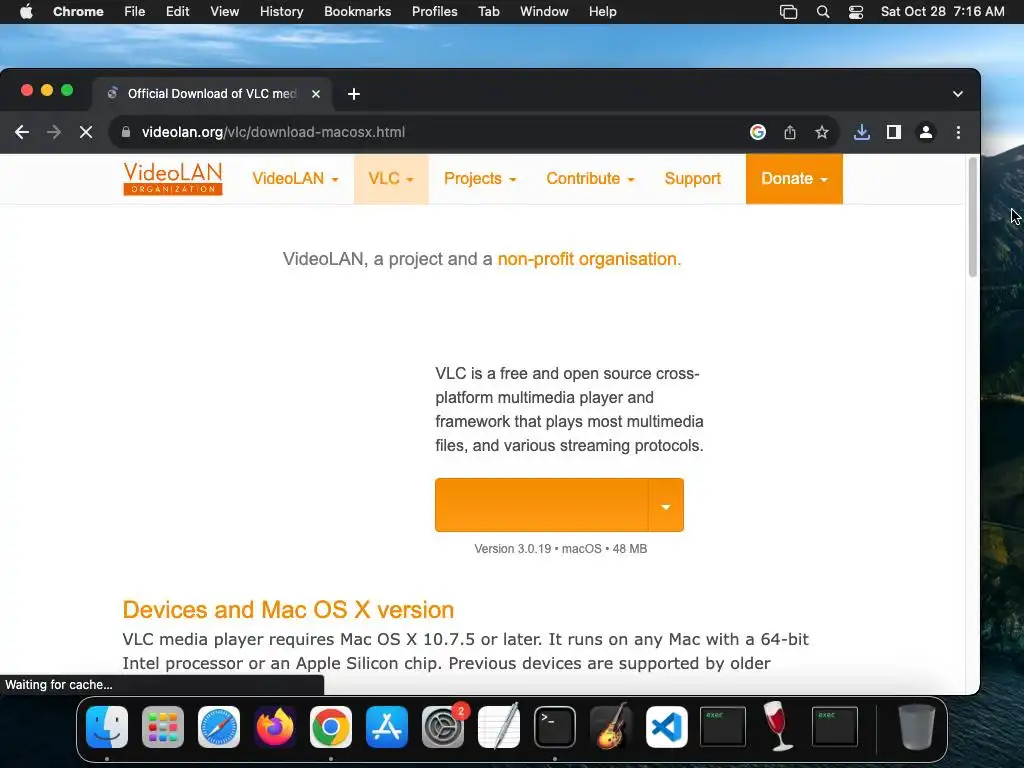Image resolution: width=1024 pixels, height=768 pixels.
Task: Click the date and time clock
Action: tap(942, 12)
